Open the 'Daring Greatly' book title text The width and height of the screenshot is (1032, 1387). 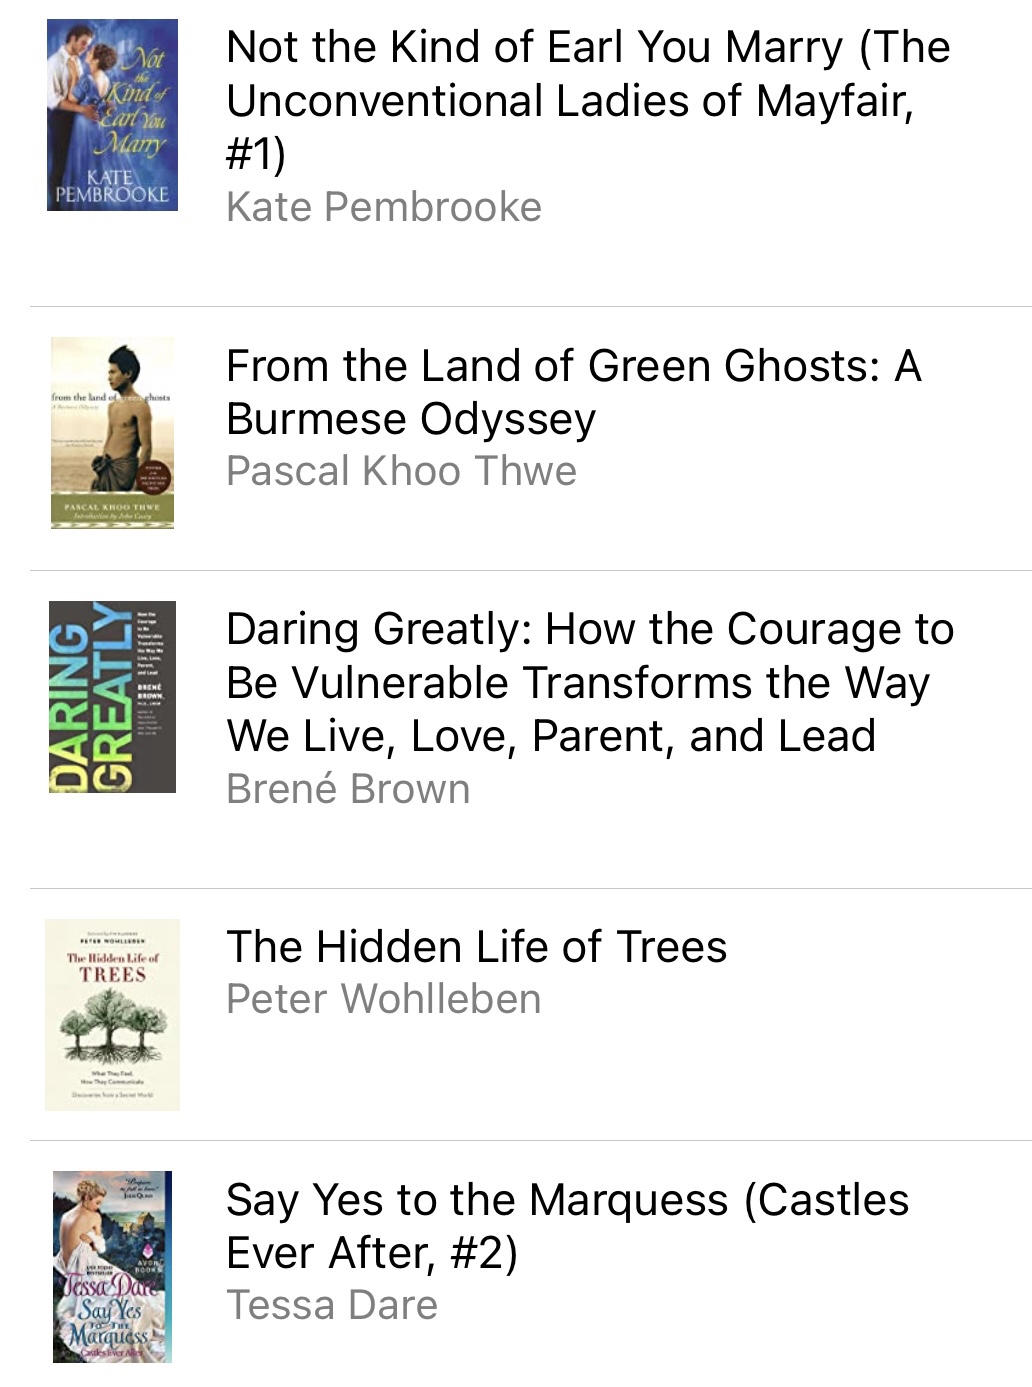click(x=590, y=630)
